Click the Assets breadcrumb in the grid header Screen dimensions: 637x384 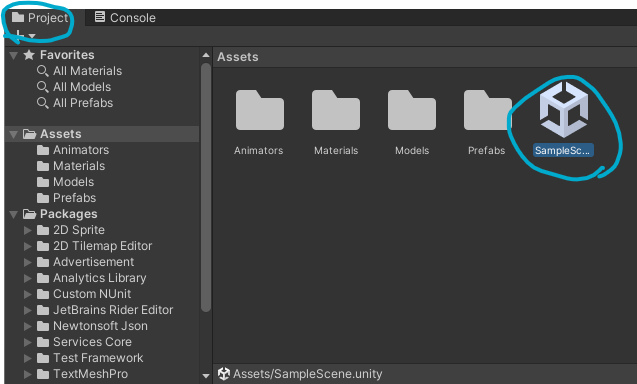coord(238,57)
